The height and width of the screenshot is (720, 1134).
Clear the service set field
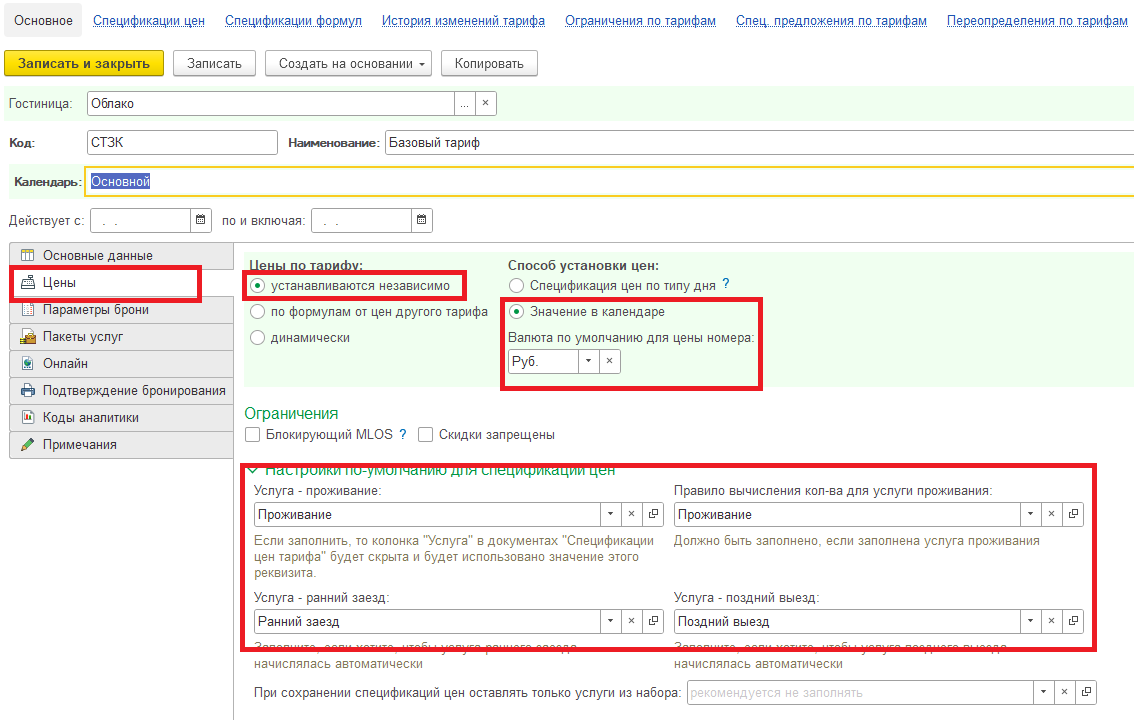[x=1065, y=693]
